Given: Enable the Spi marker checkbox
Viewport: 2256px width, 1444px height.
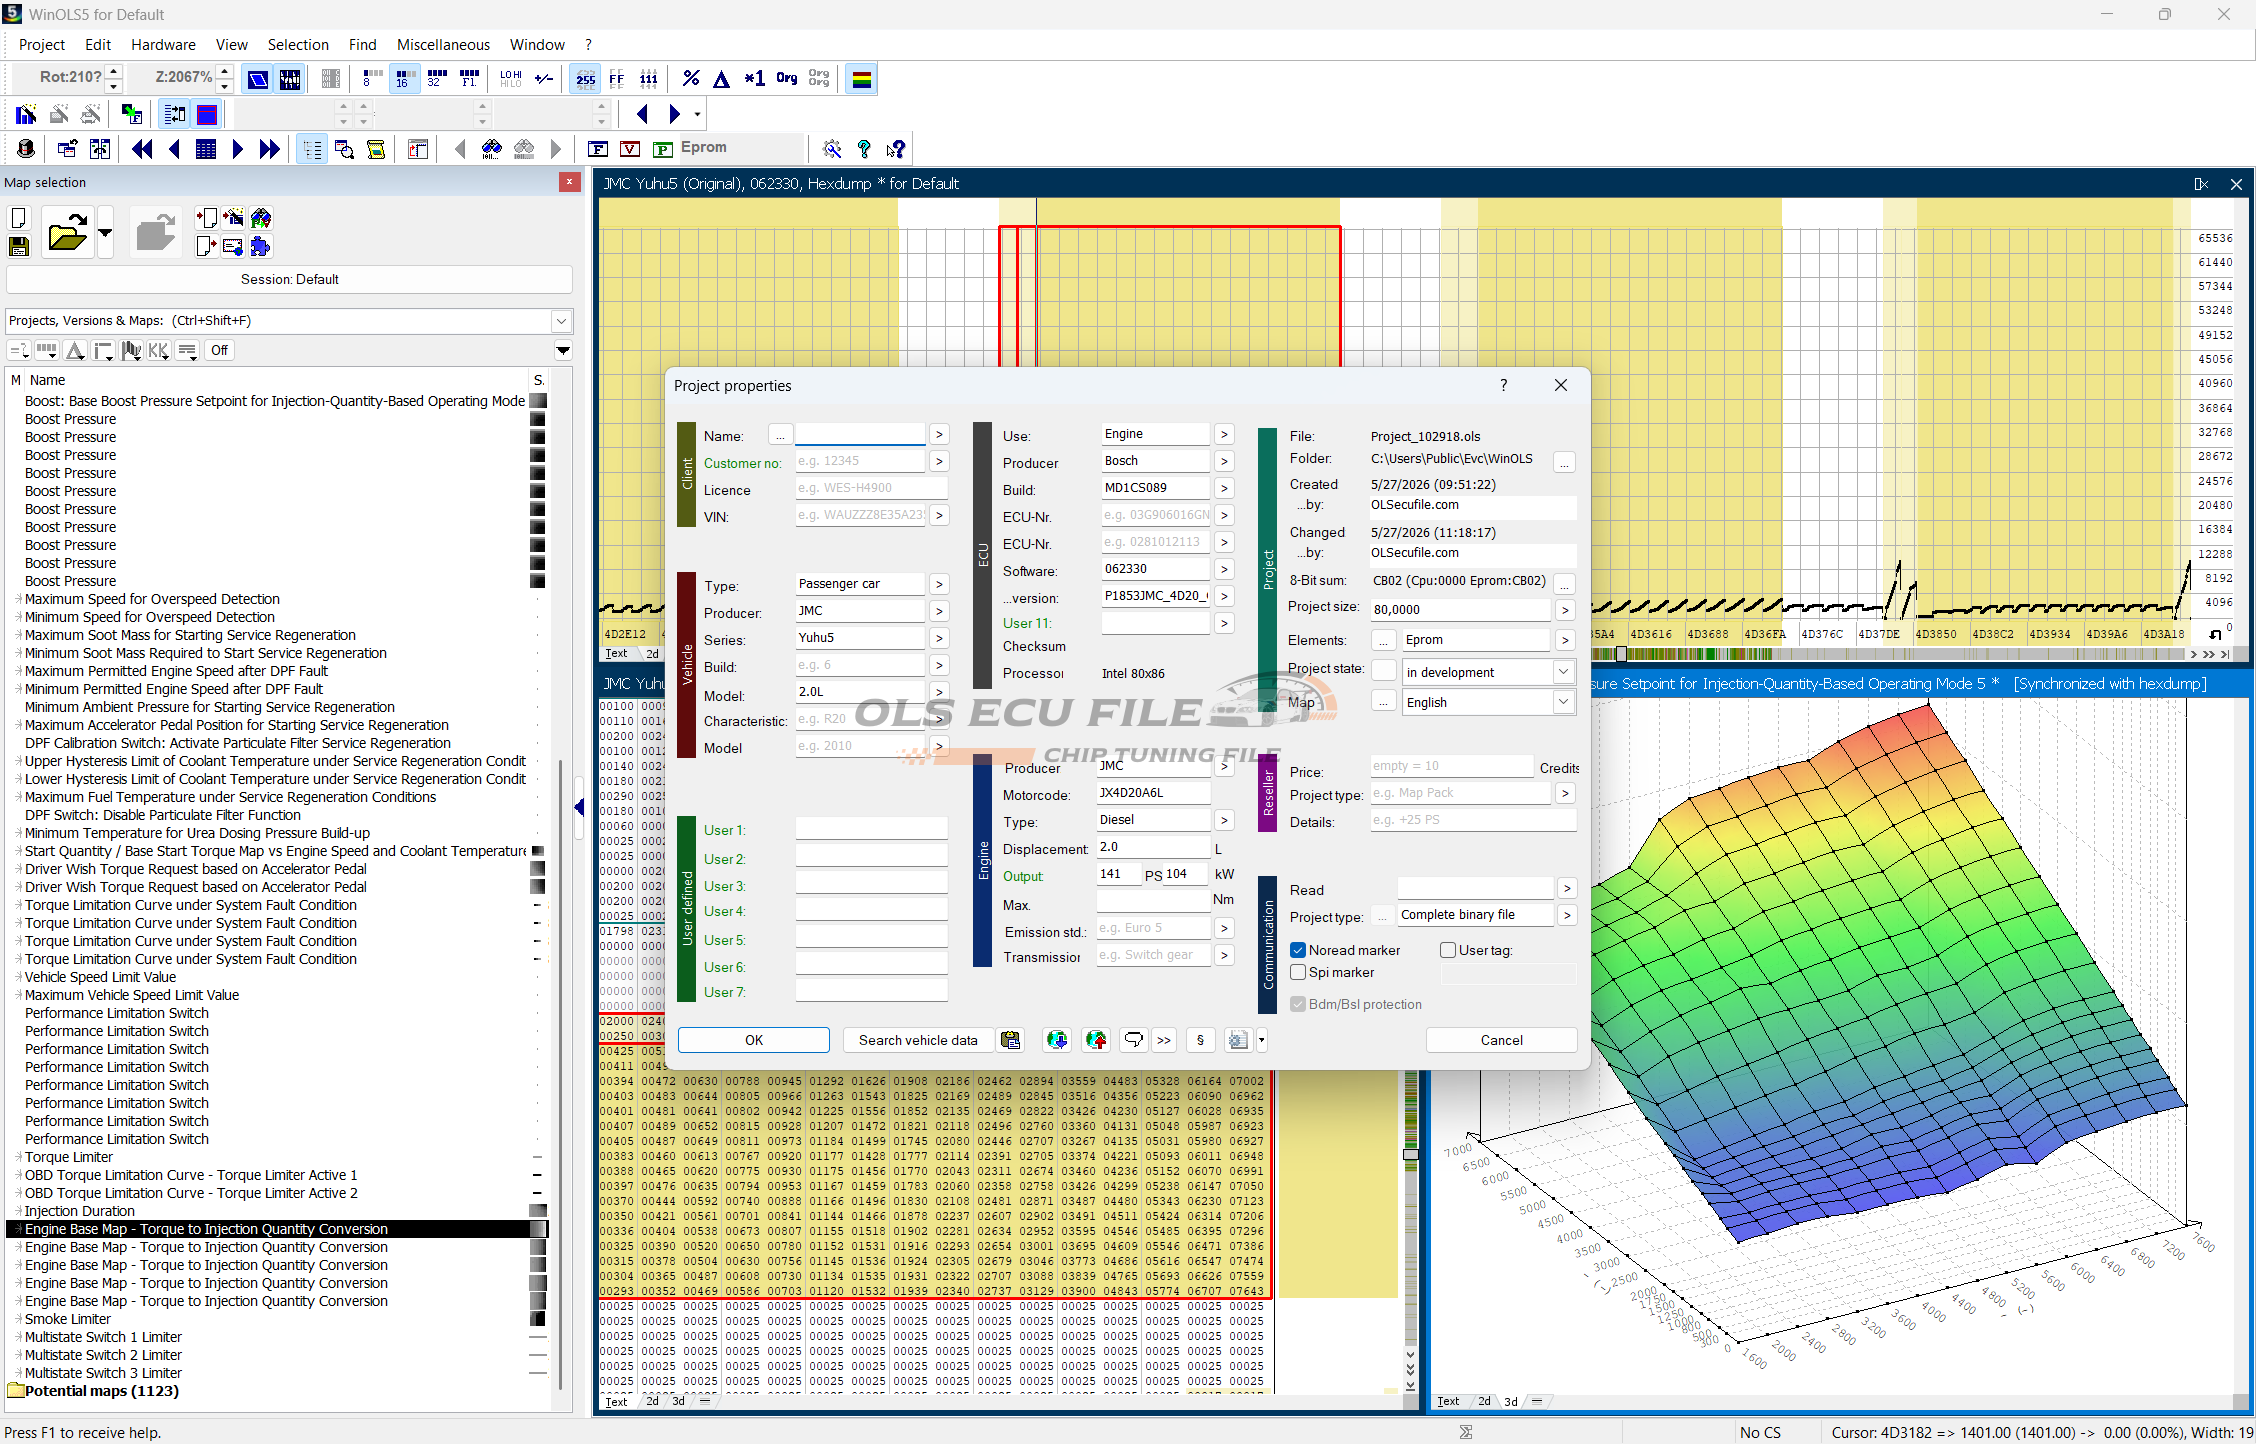Looking at the screenshot, I should pos(1298,972).
